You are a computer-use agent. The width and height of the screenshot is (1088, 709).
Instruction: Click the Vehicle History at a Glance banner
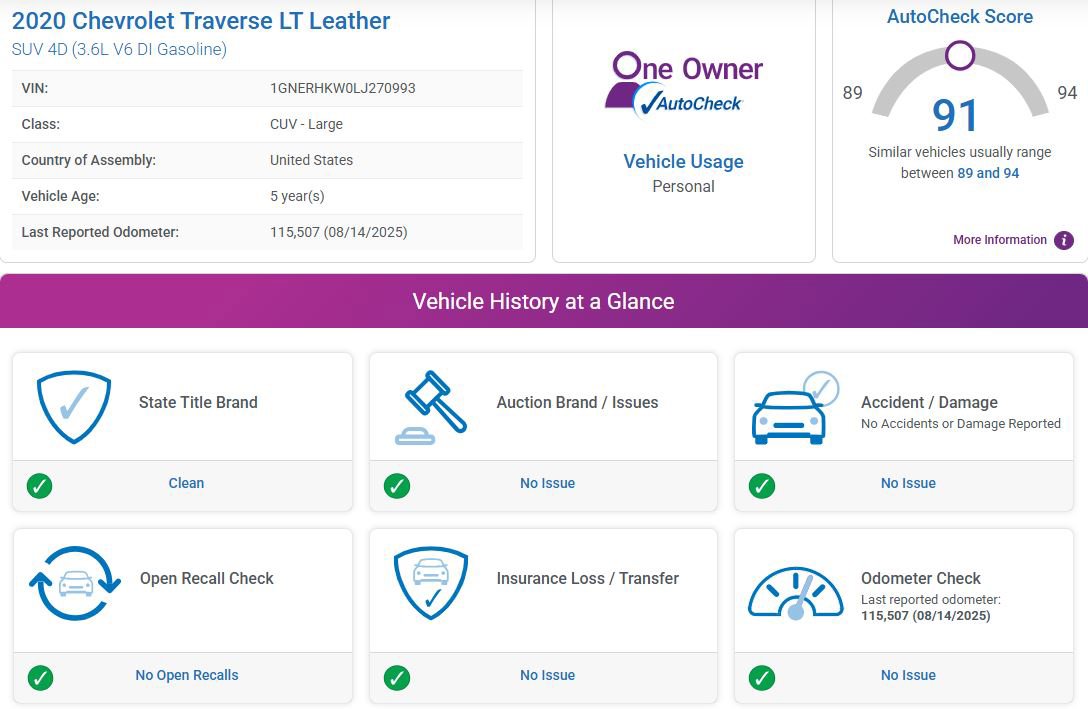pos(544,301)
